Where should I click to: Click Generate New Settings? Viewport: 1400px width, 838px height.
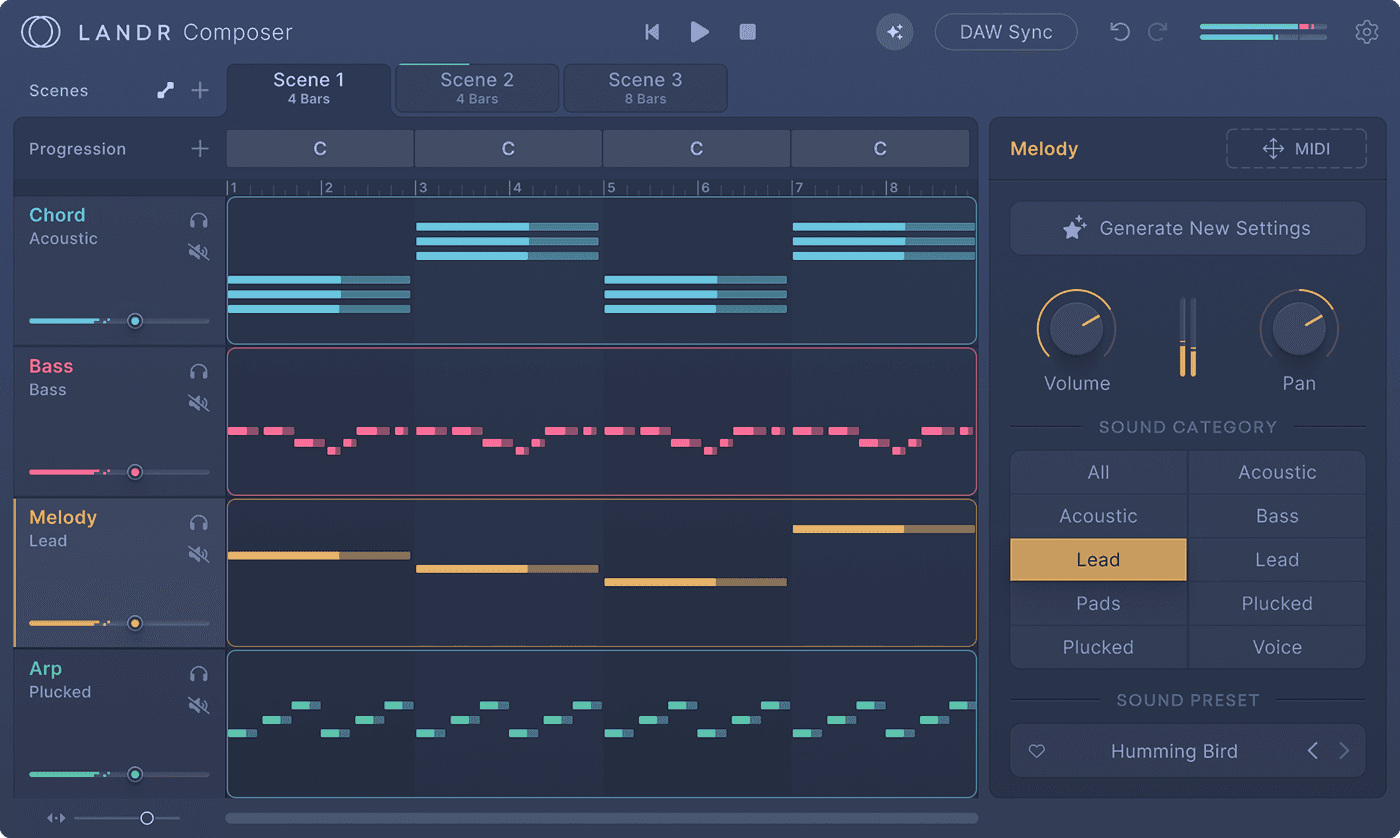tap(1187, 228)
